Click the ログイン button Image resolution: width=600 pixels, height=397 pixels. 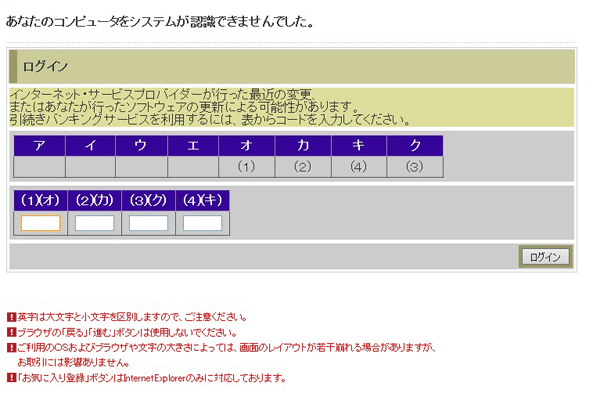pos(545,257)
